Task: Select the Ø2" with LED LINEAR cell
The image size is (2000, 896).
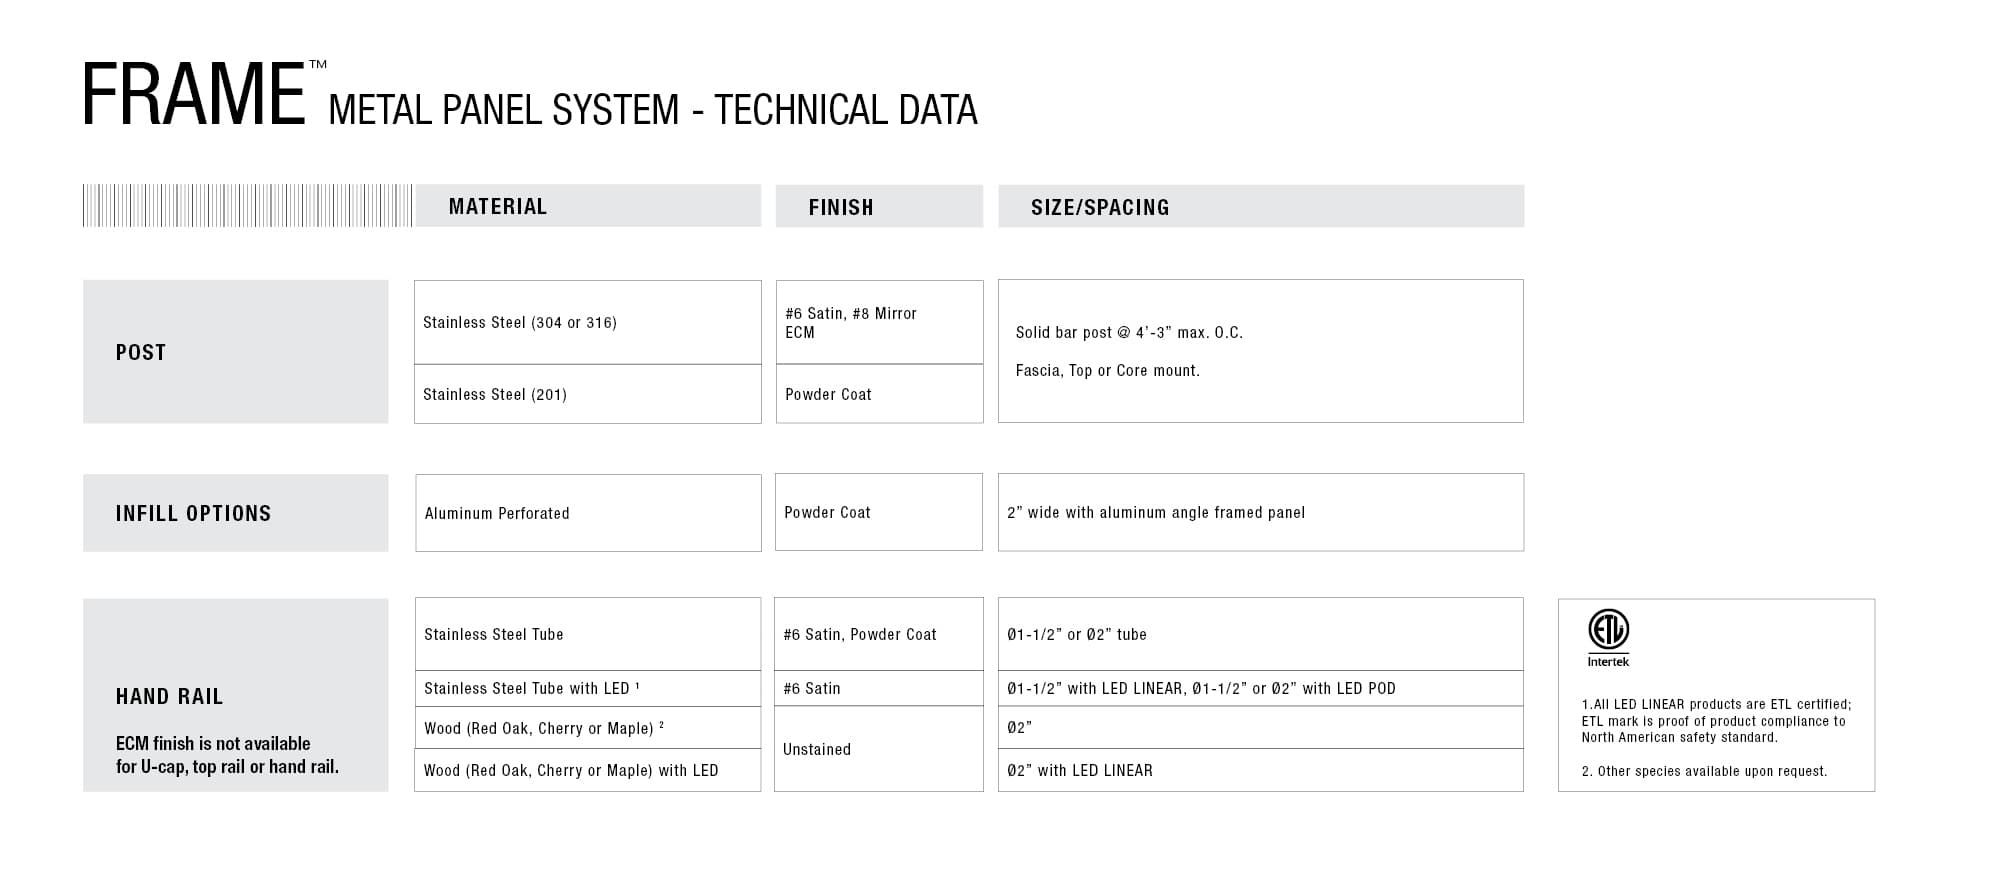Action: [x=1080, y=770]
